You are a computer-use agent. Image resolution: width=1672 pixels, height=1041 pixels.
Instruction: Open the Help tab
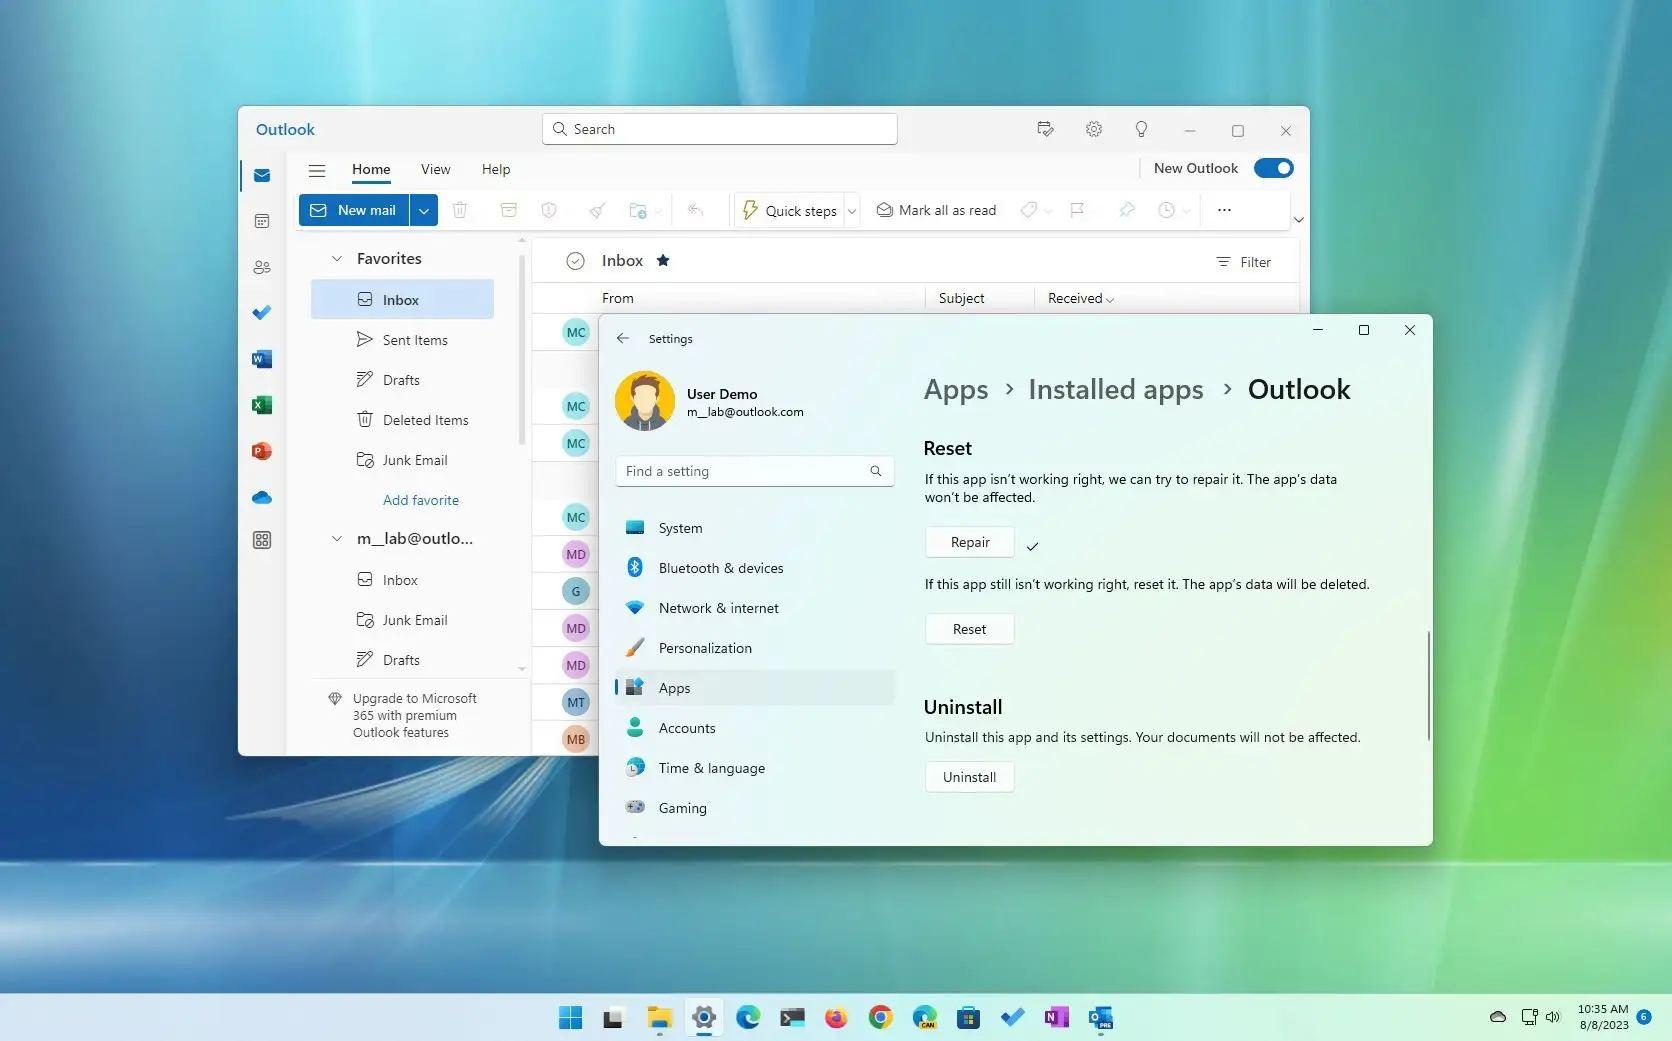[x=496, y=169]
